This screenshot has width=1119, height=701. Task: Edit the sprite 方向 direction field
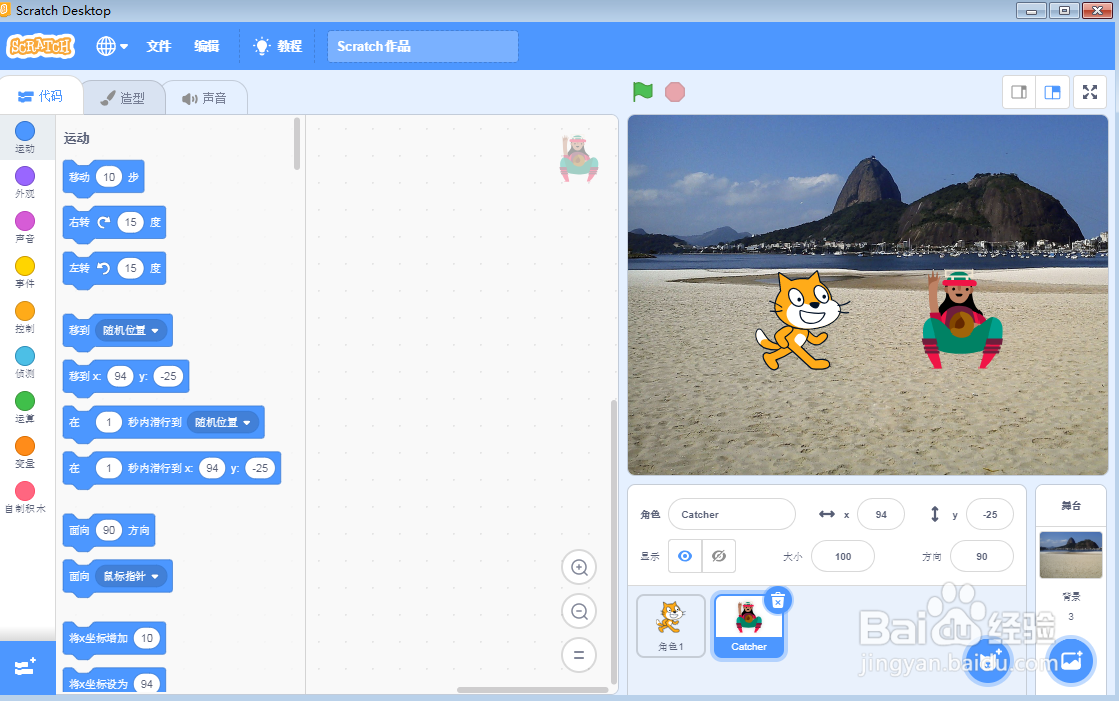pyautogui.click(x=981, y=556)
